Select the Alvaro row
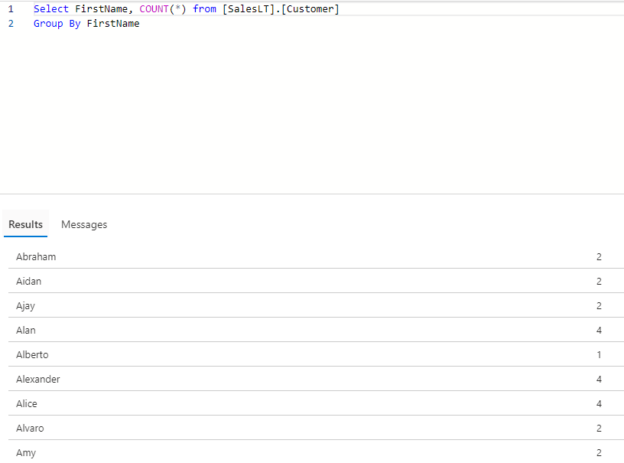Image resolution: width=624 pixels, height=463 pixels. pos(316,428)
